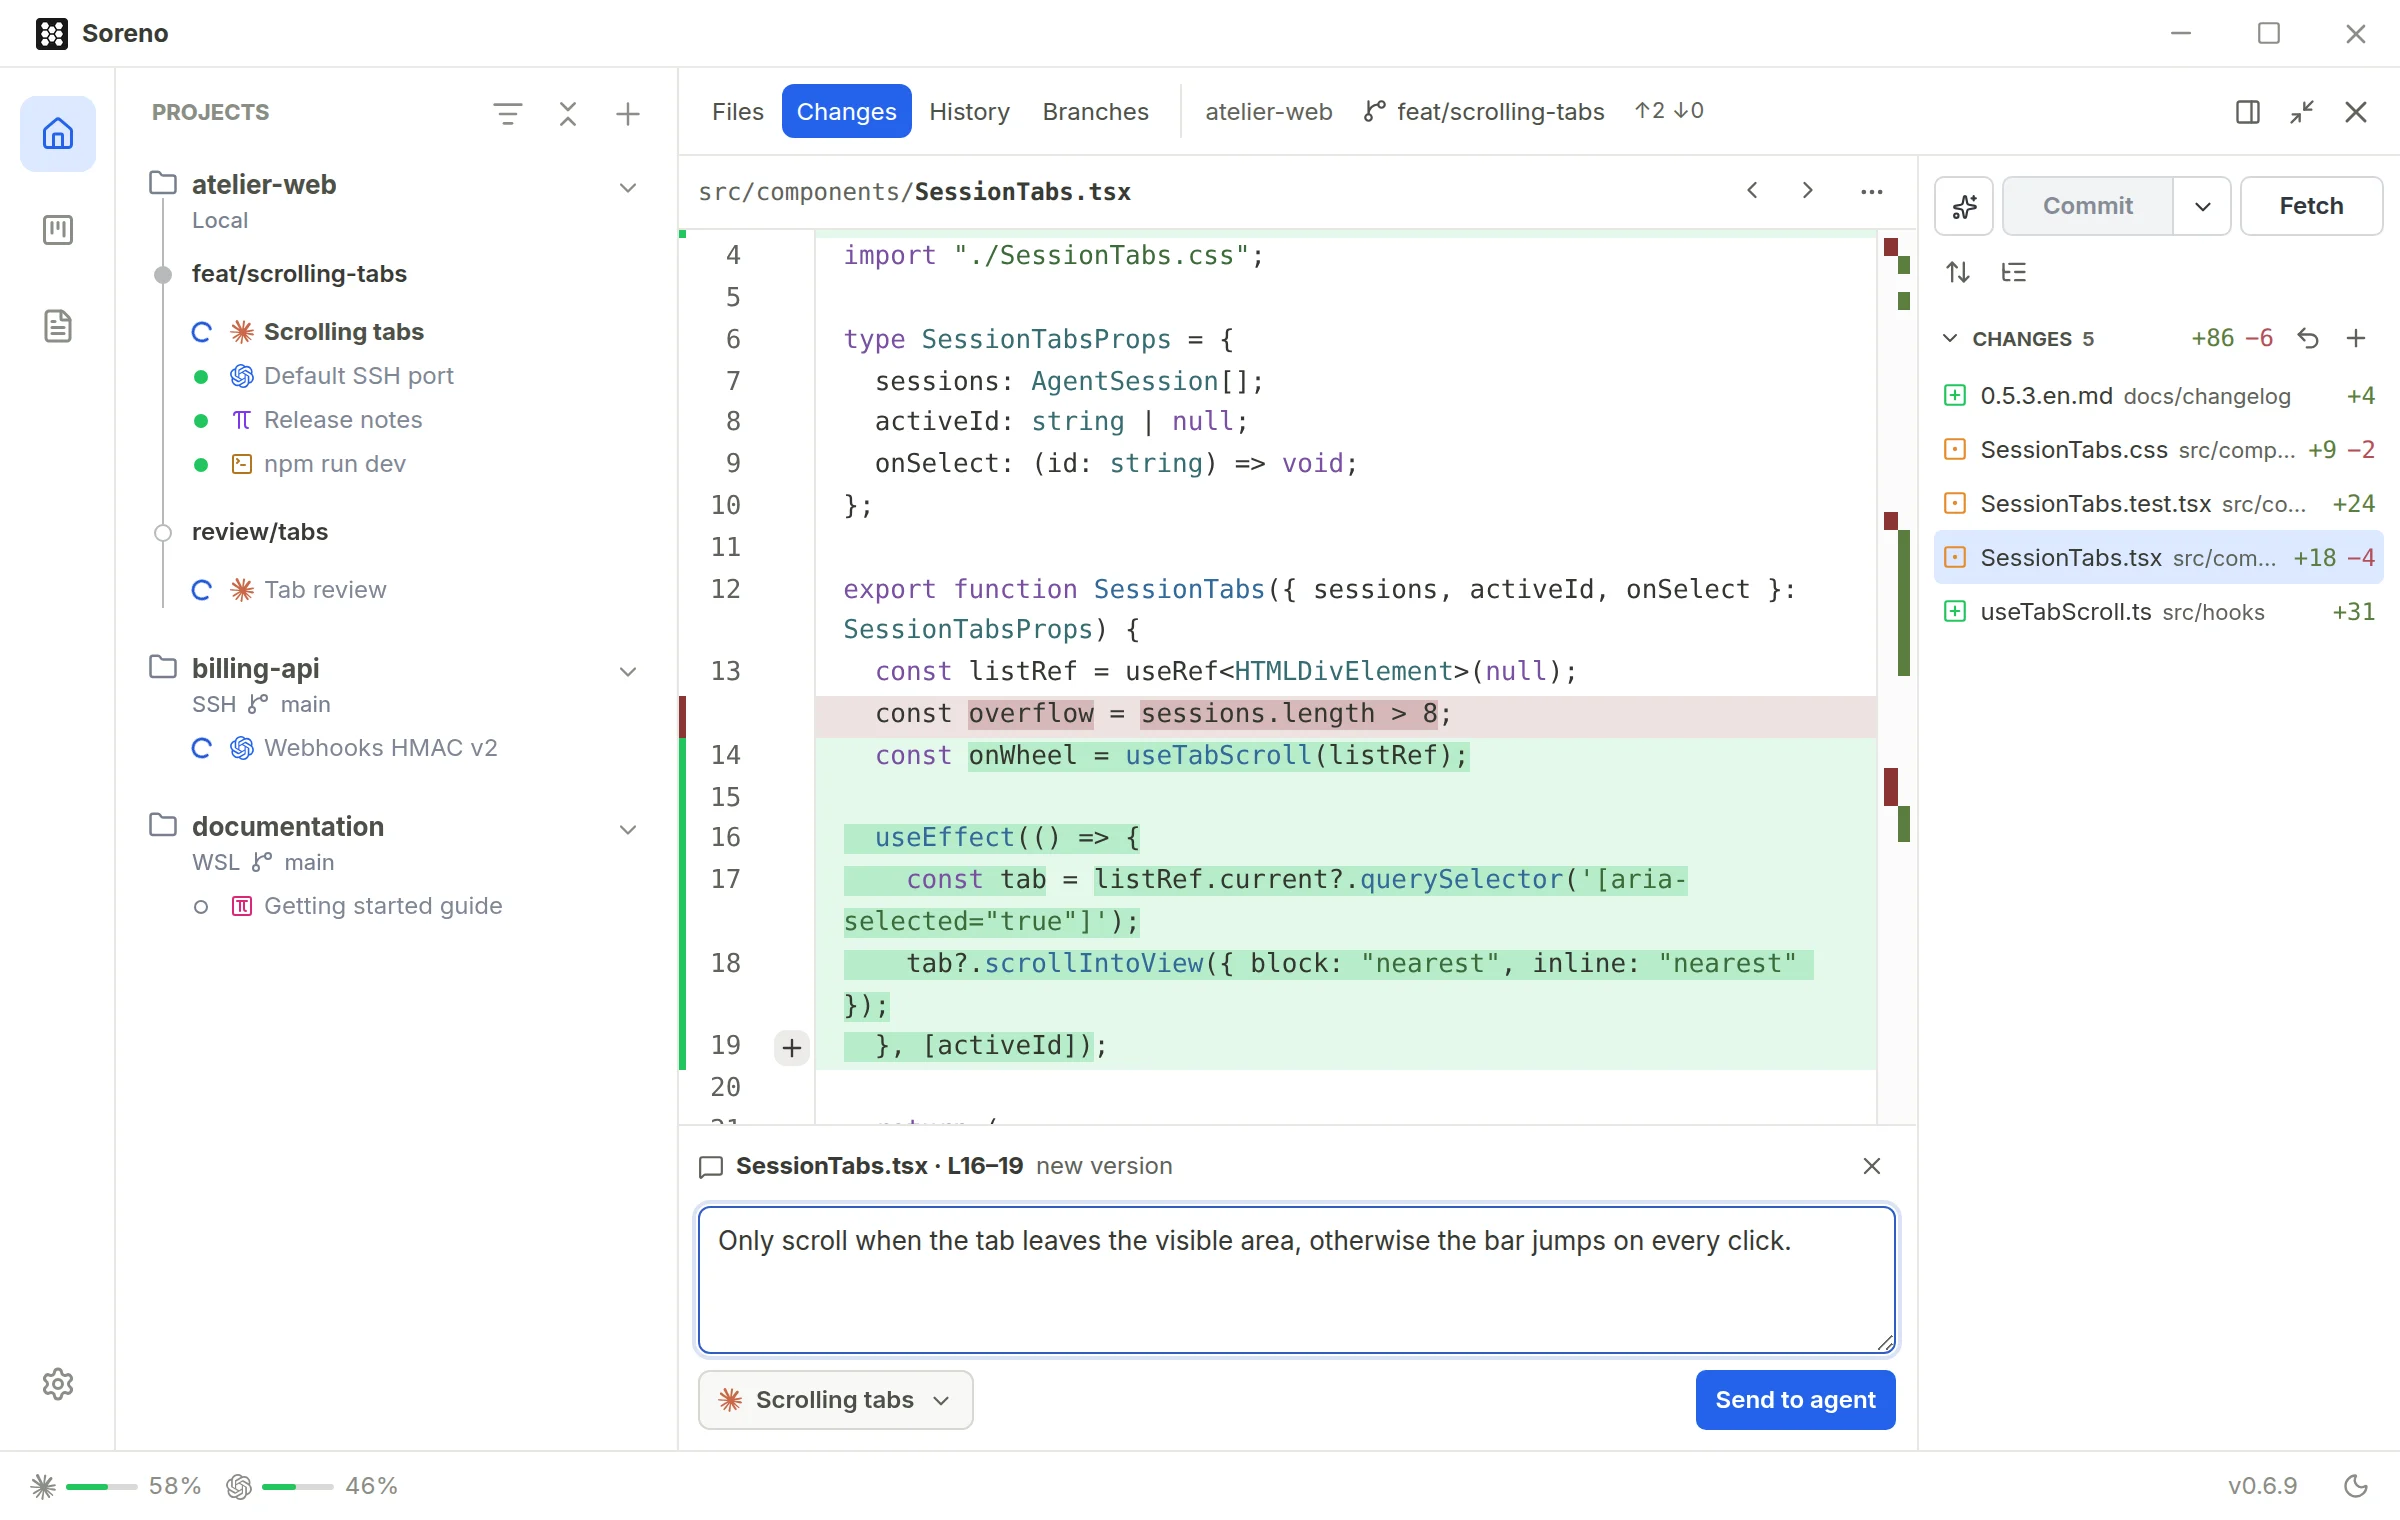Select the review/tabs branch
Viewport: 2400px width, 1520px height.
click(x=260, y=532)
